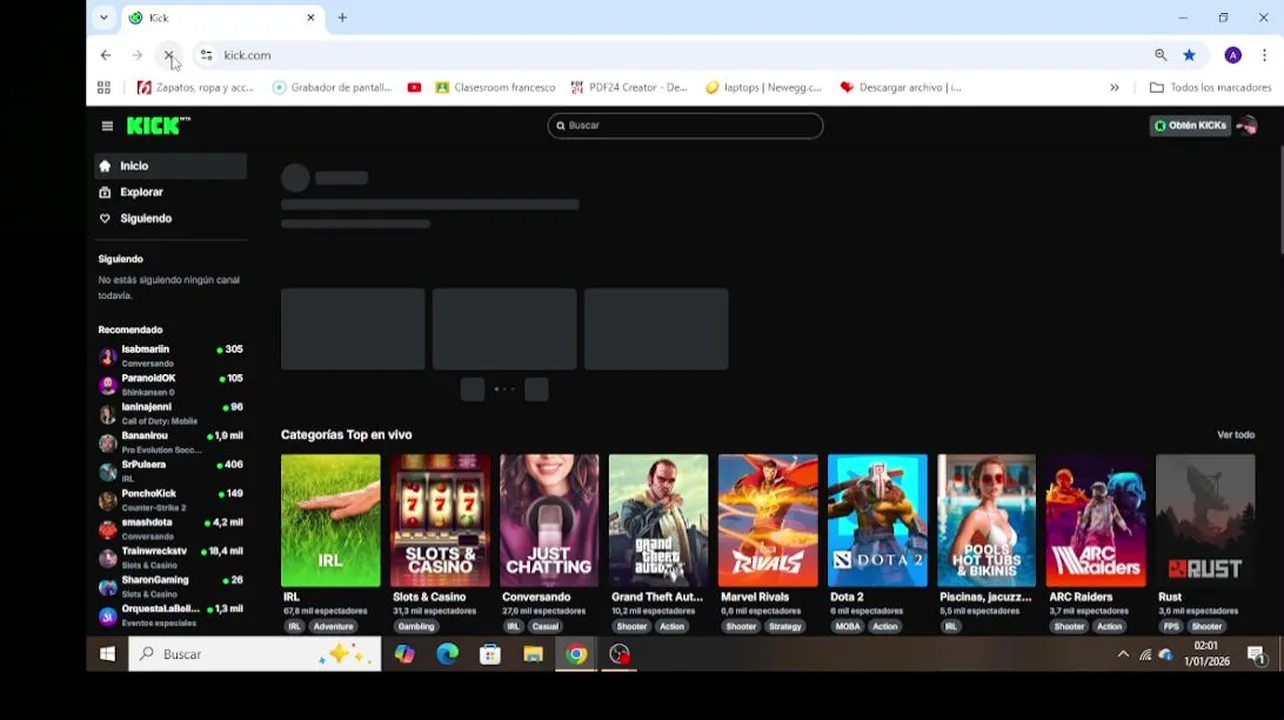
Task: Open the Just Chatting category thumbnail
Action: coord(549,520)
